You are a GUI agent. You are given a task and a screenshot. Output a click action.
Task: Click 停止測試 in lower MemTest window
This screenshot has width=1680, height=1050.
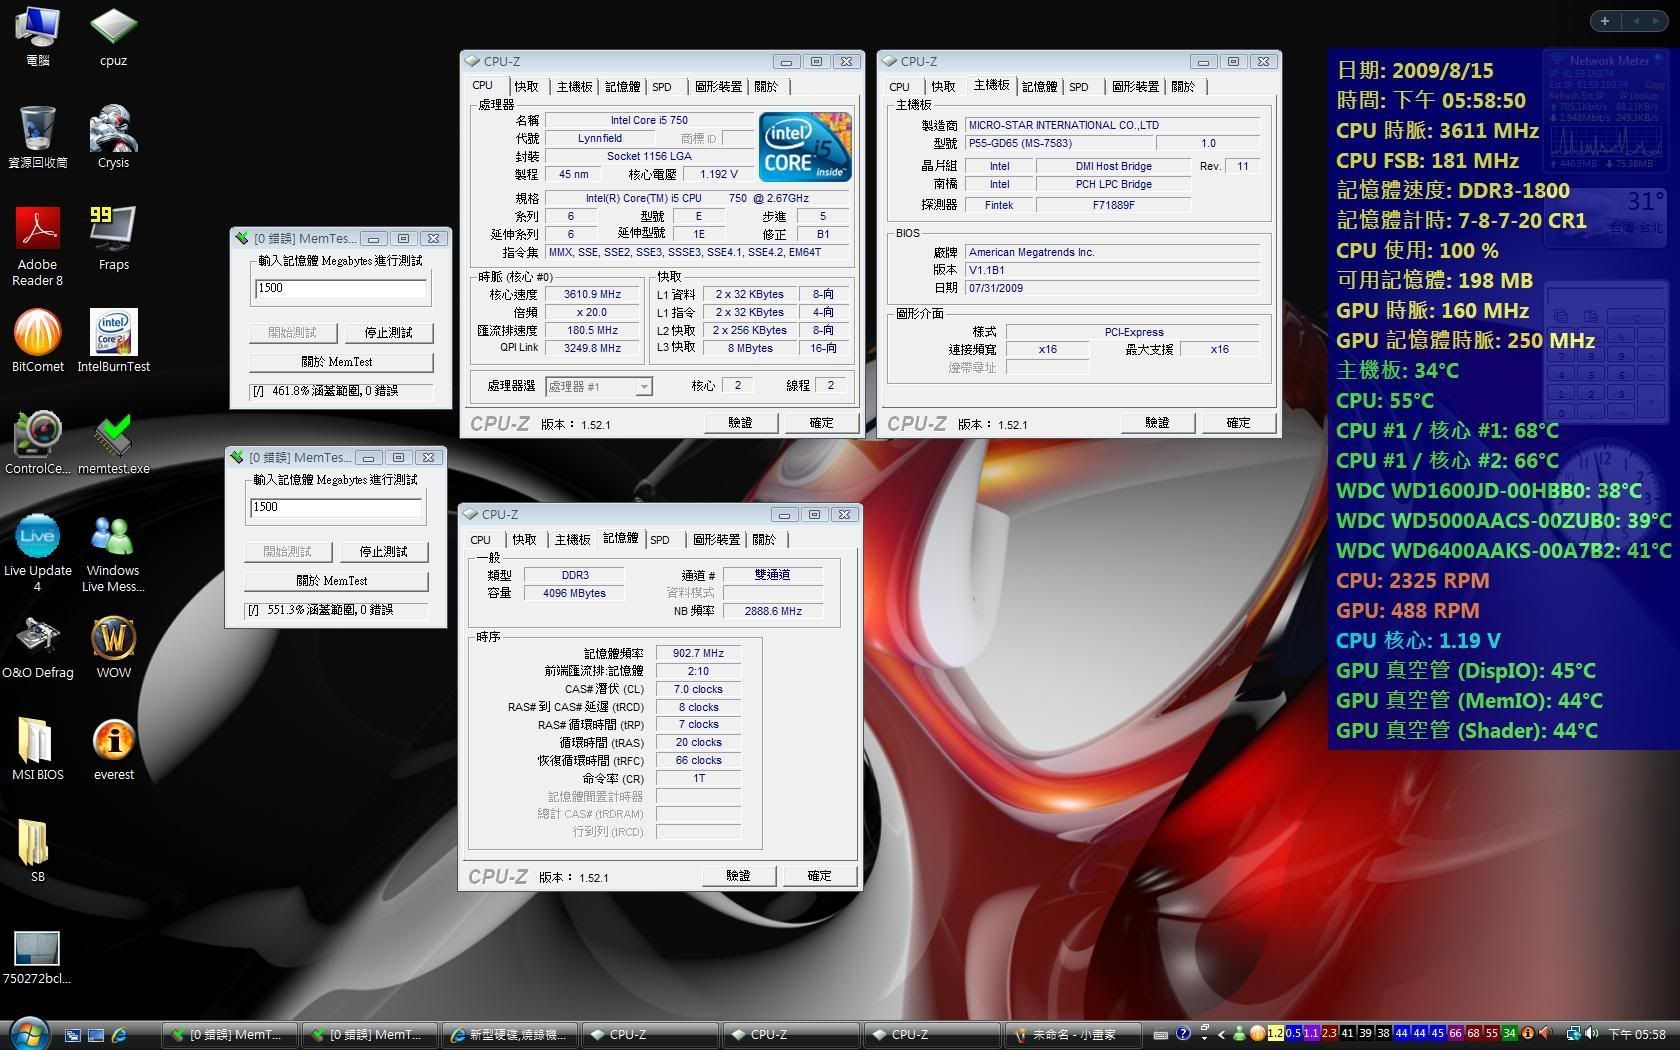point(383,552)
